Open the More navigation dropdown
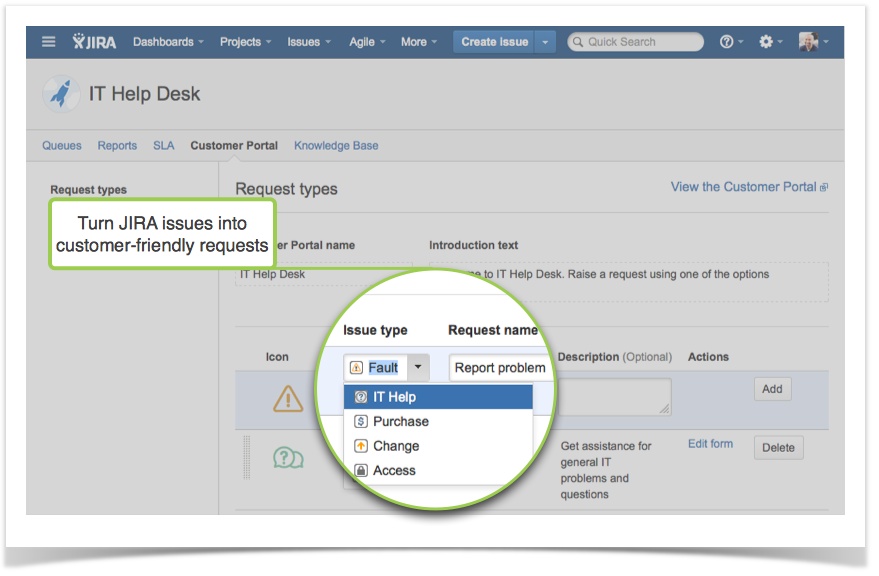This screenshot has width=879, height=576. [417, 41]
